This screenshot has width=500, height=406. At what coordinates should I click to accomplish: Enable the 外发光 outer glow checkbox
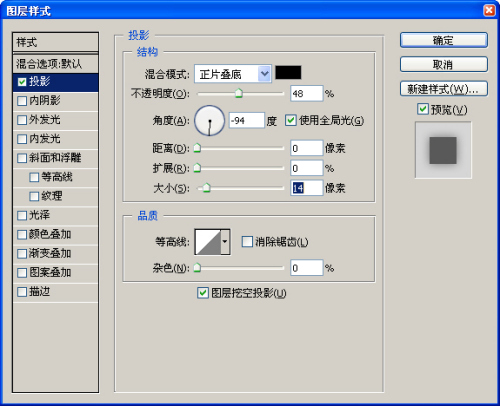tap(22, 120)
